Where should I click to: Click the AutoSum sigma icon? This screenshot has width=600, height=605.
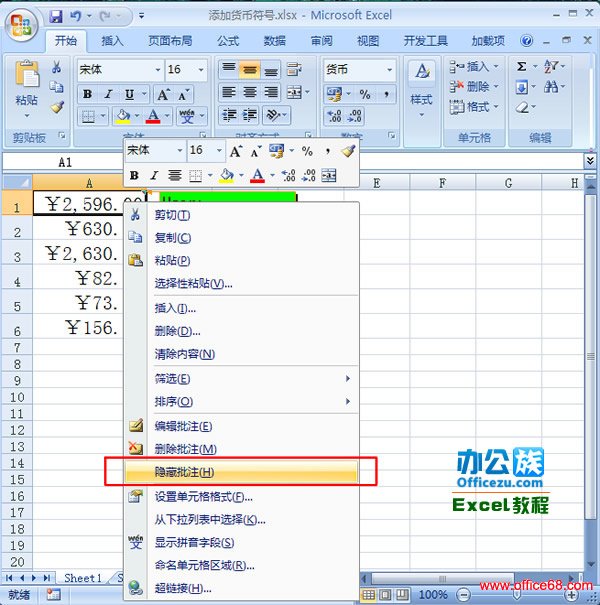522,67
